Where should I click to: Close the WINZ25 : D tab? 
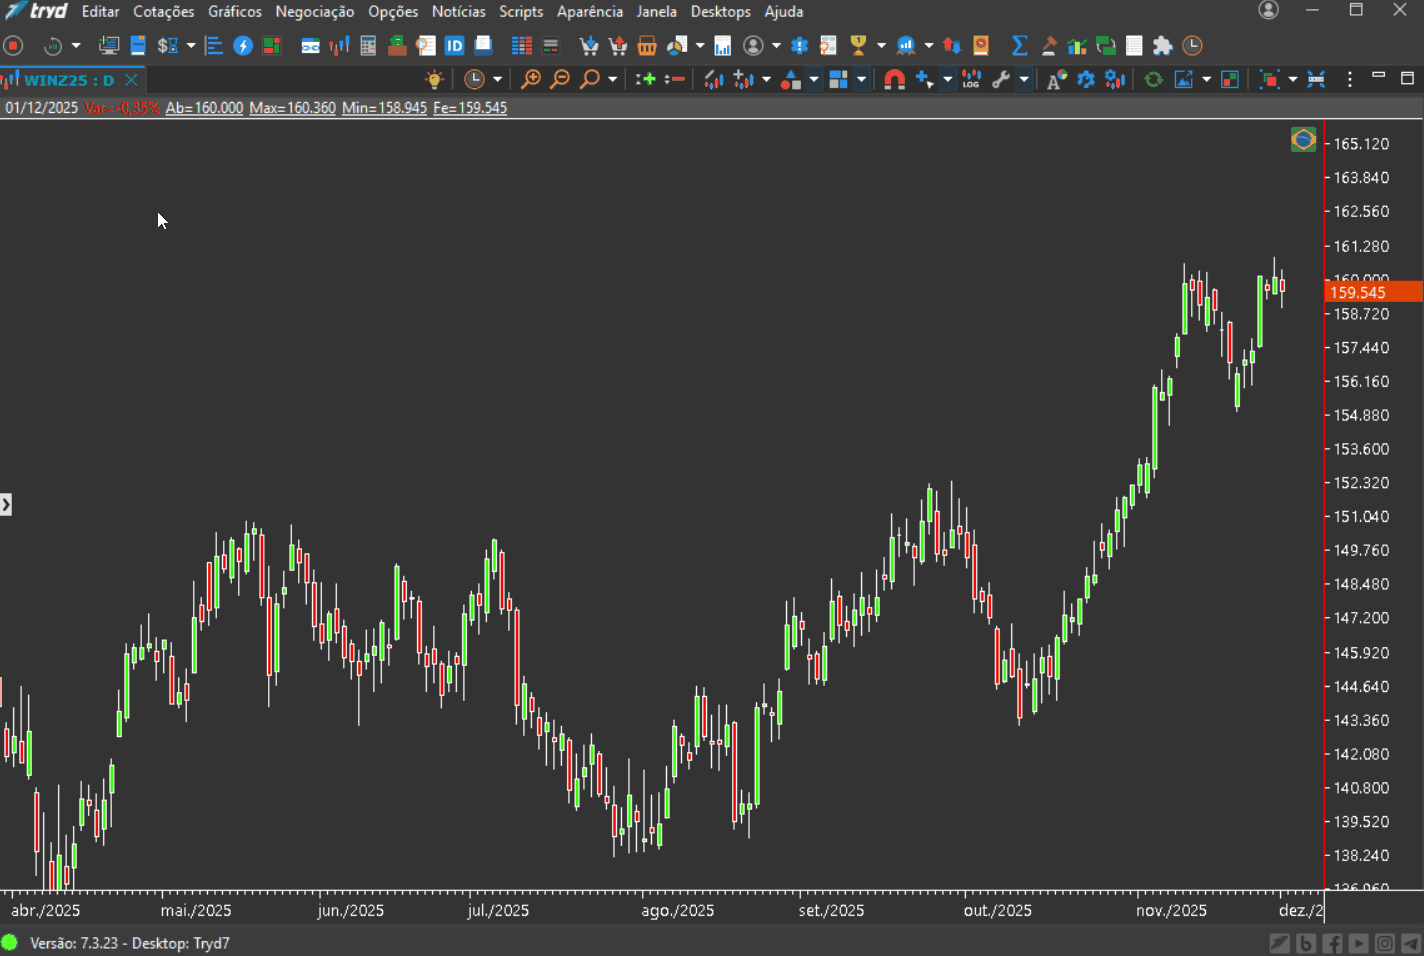pos(131,80)
